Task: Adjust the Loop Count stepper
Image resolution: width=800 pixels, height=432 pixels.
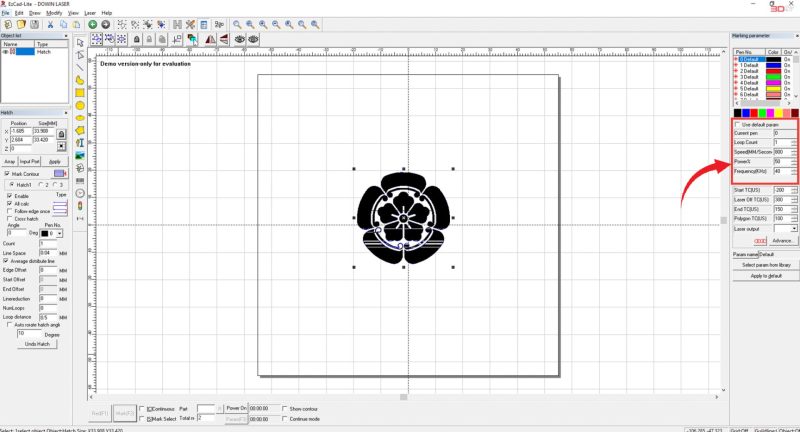Action: click(794, 142)
